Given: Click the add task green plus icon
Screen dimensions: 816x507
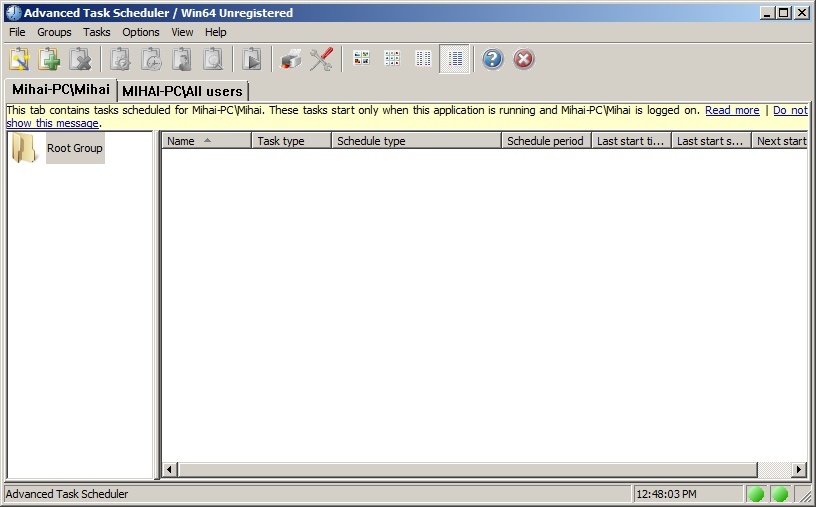Looking at the screenshot, I should 49,59.
